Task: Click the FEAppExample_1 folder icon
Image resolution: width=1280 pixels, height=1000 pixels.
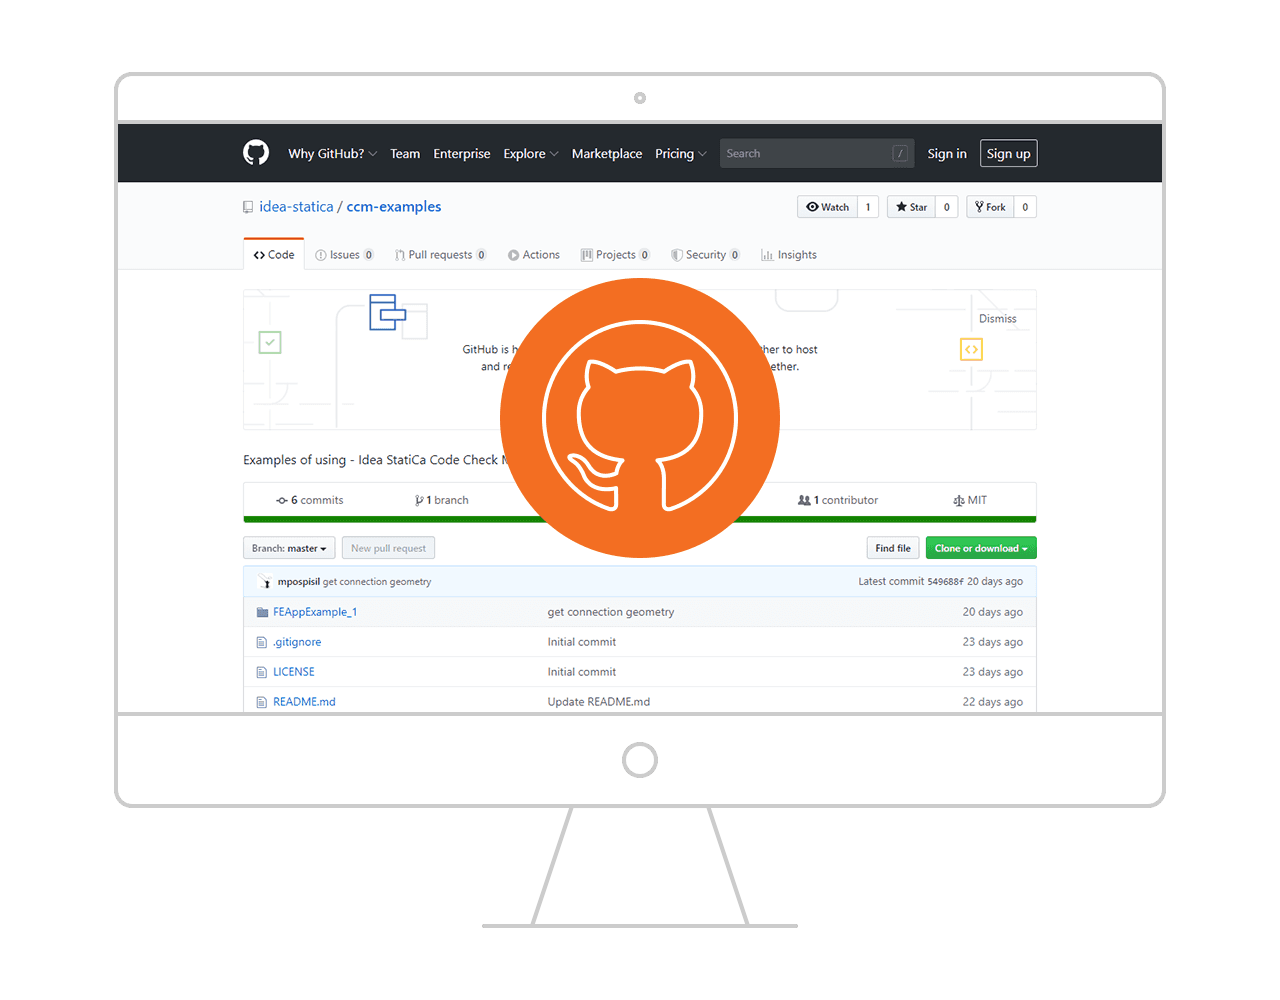Action: pos(262,612)
